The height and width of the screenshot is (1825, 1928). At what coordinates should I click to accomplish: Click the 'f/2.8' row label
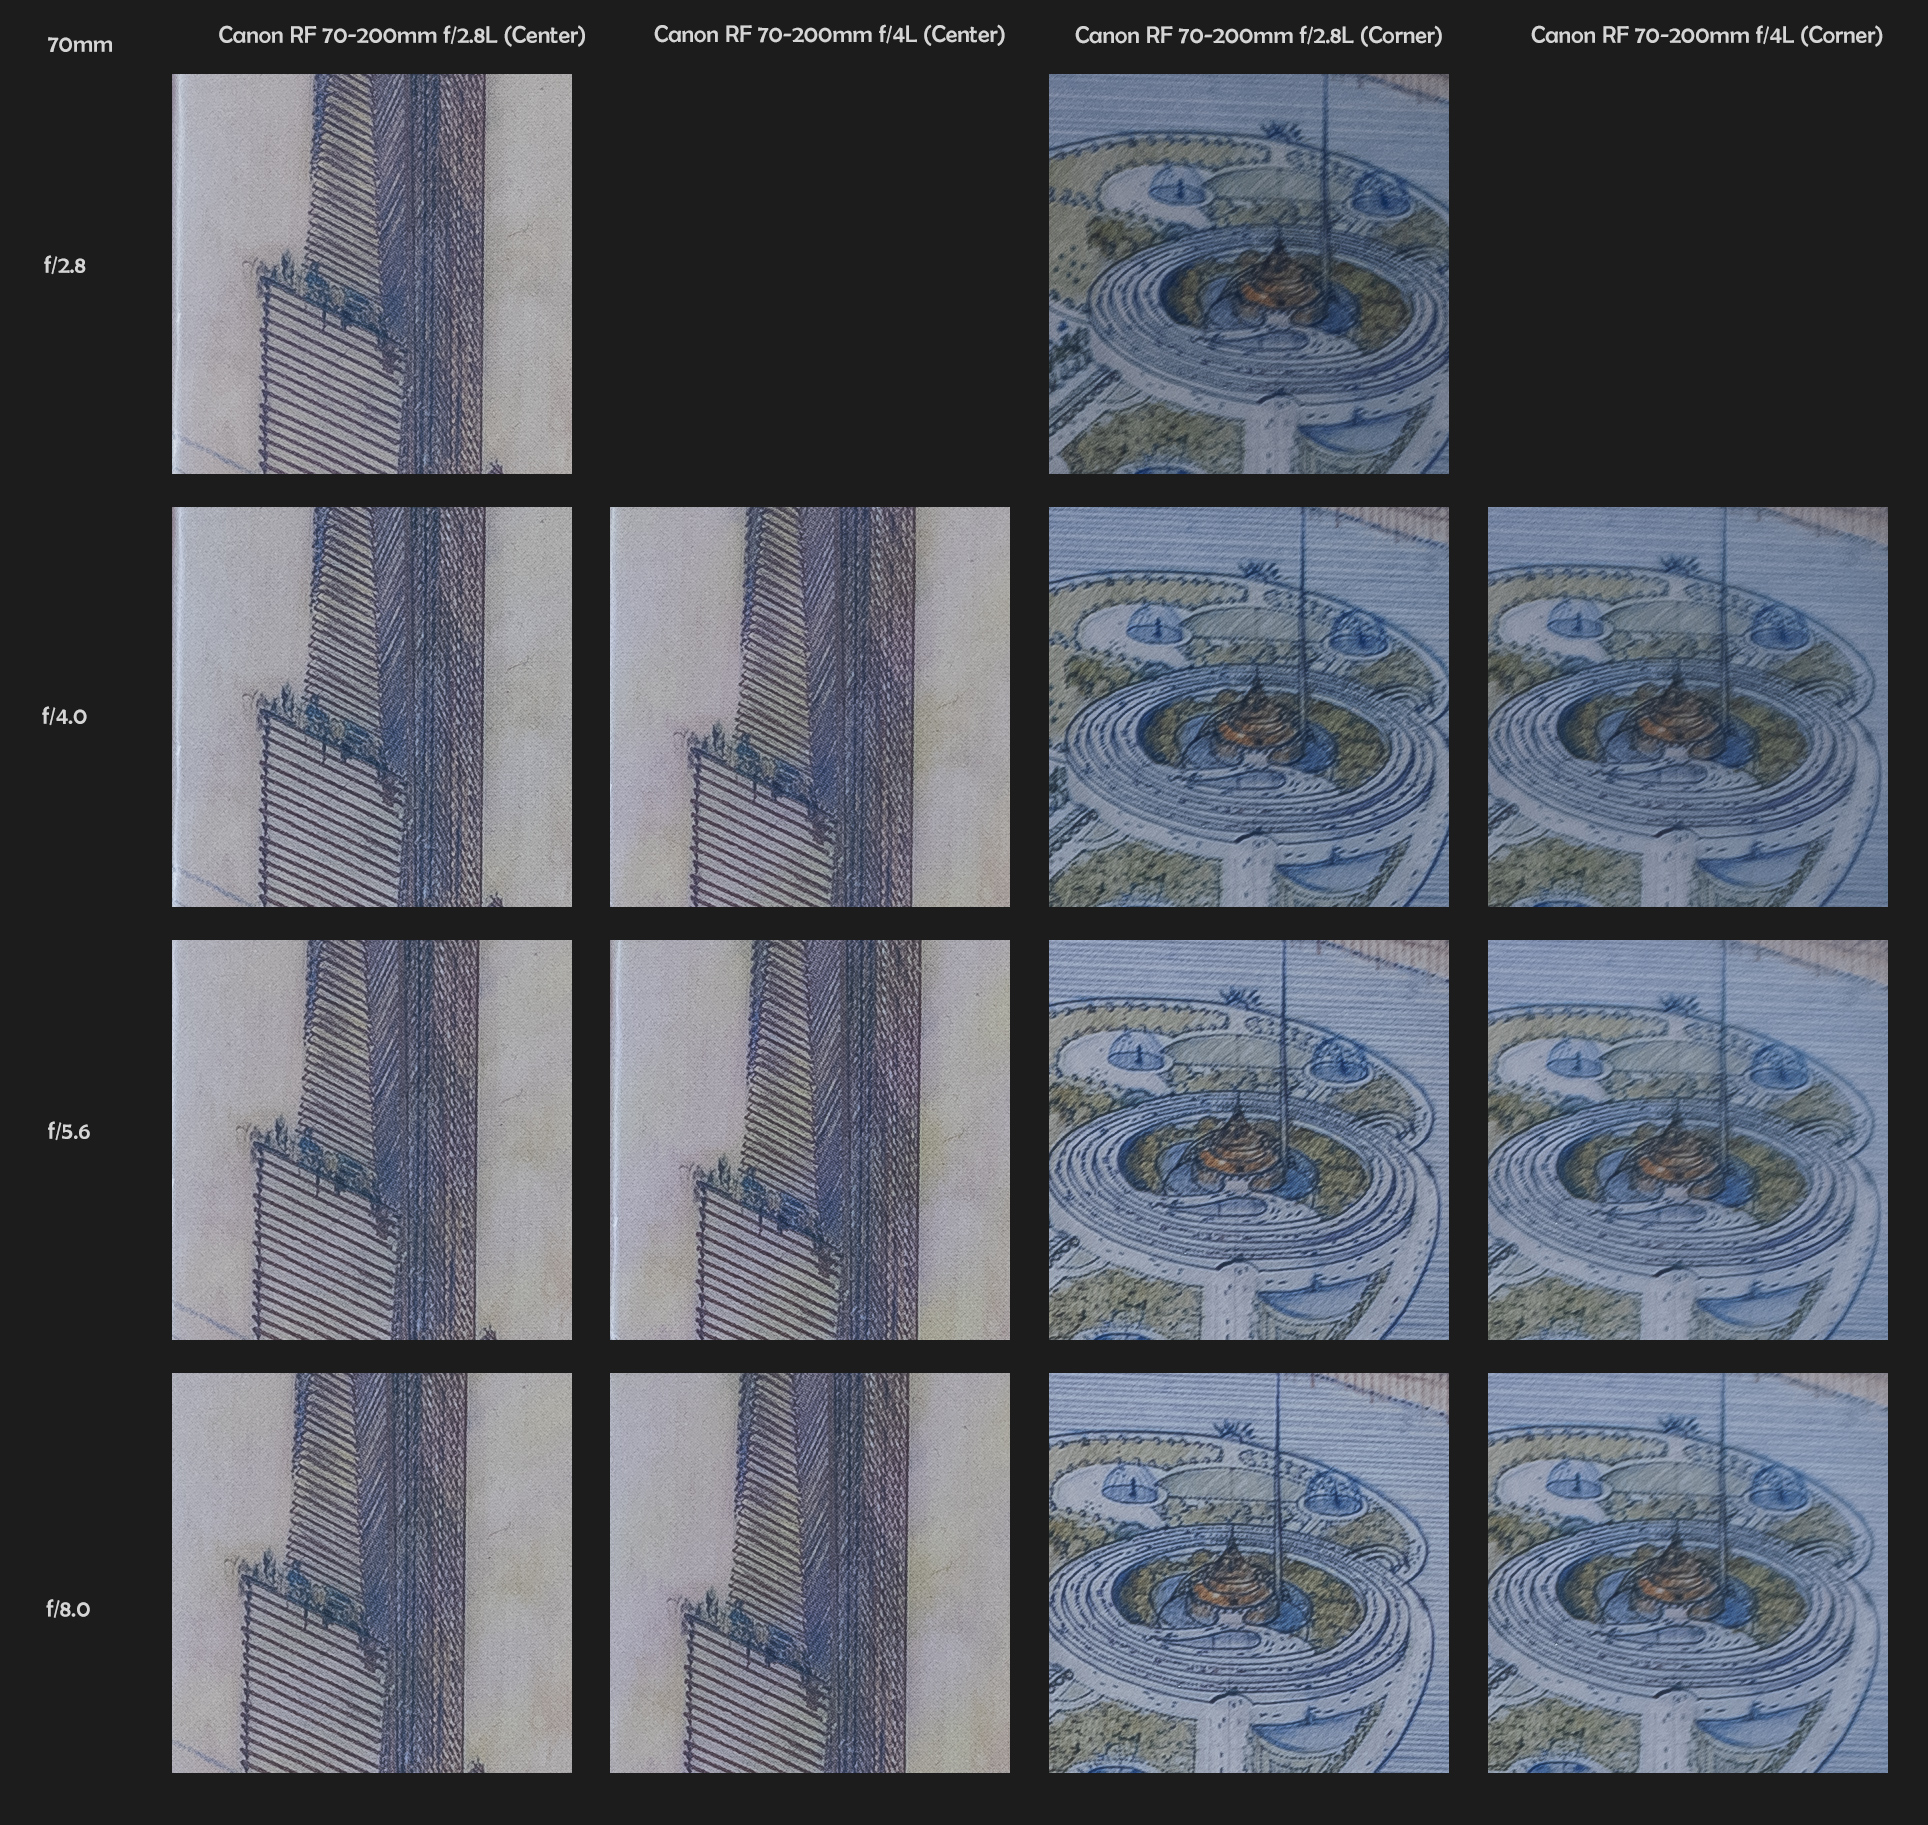point(65,266)
